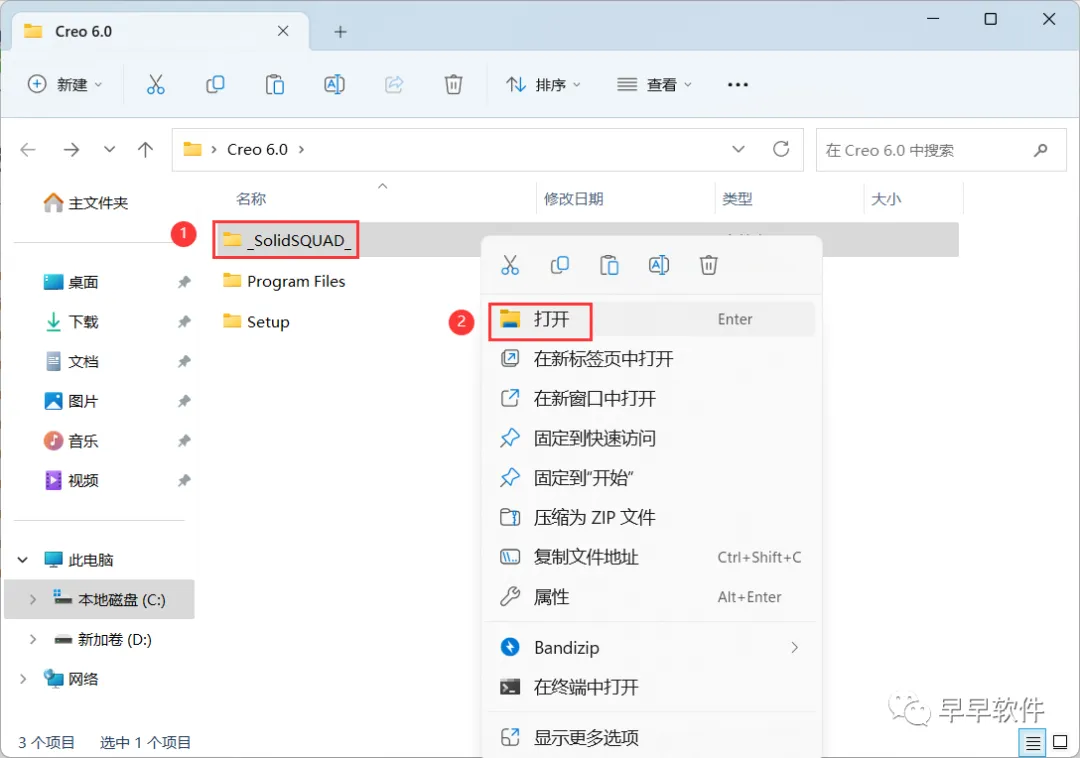Screen dimensions: 1080x758
Task: Click chevron after Creo 6.0 in address bar
Action: [x=302, y=149]
